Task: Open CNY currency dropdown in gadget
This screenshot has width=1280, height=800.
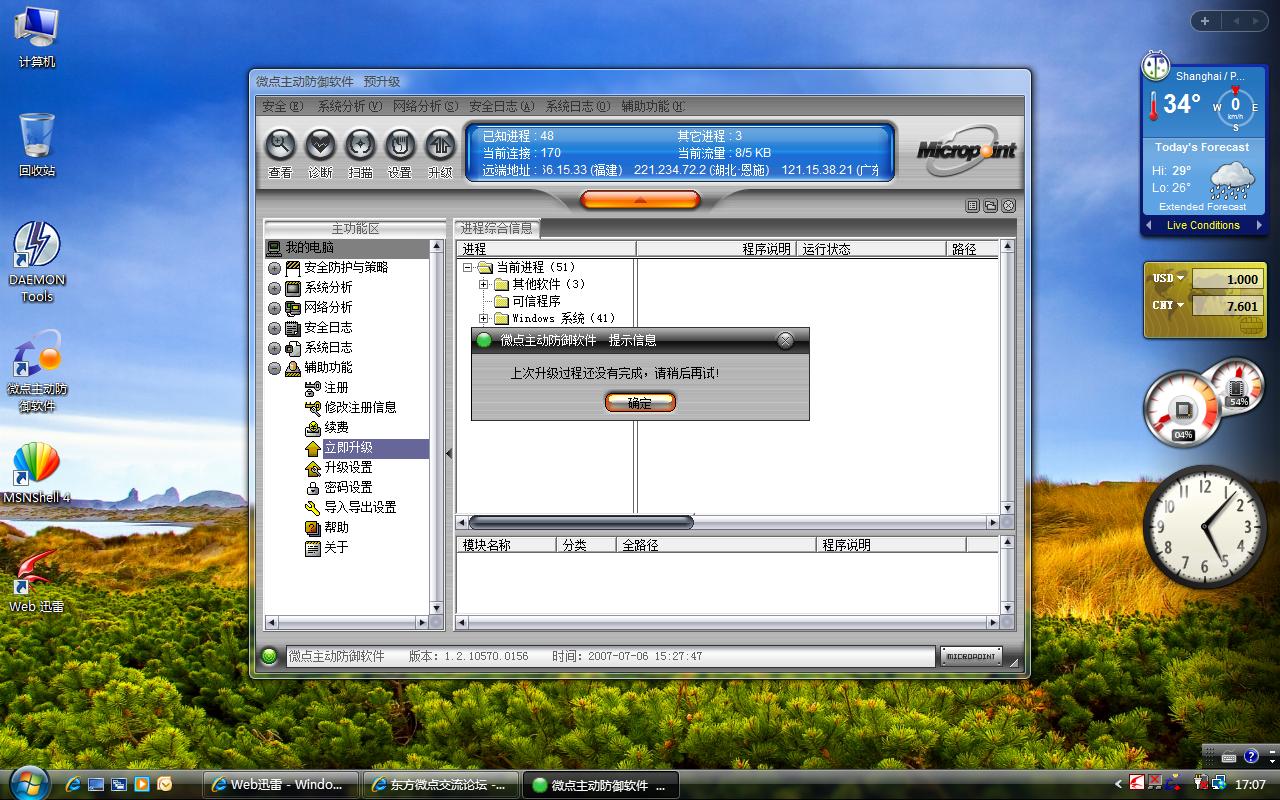Action: click(1168, 305)
